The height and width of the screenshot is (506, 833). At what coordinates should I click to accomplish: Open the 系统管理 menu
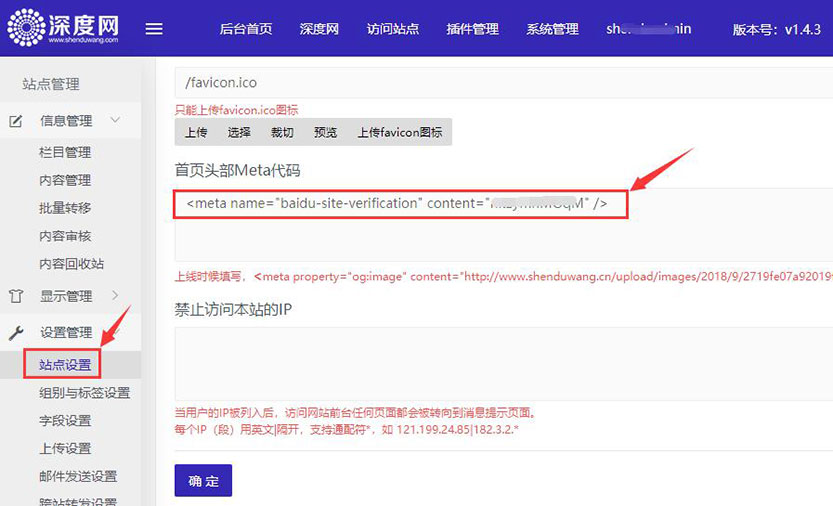pos(552,29)
